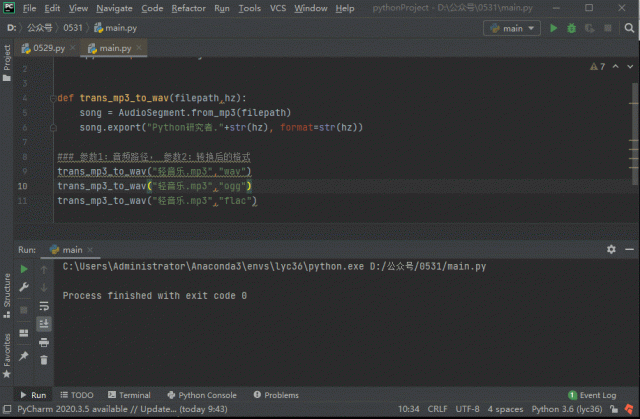Open Search Everywhere magnifier icon
Viewport: 640px width, 419px height.
pos(630,28)
